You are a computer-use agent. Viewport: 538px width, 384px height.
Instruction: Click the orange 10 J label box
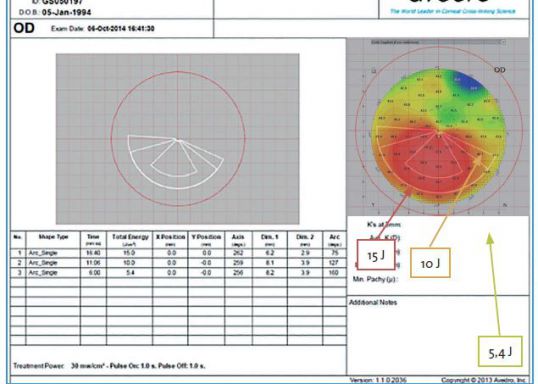(x=430, y=263)
